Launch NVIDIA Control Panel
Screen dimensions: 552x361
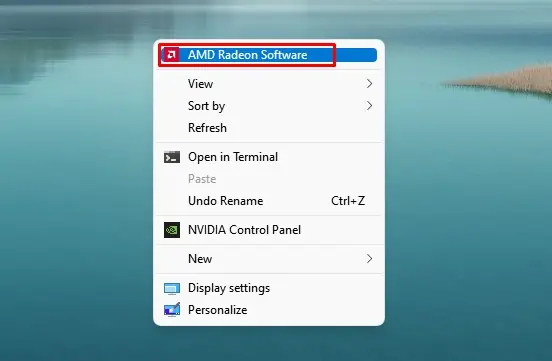click(x=269, y=230)
